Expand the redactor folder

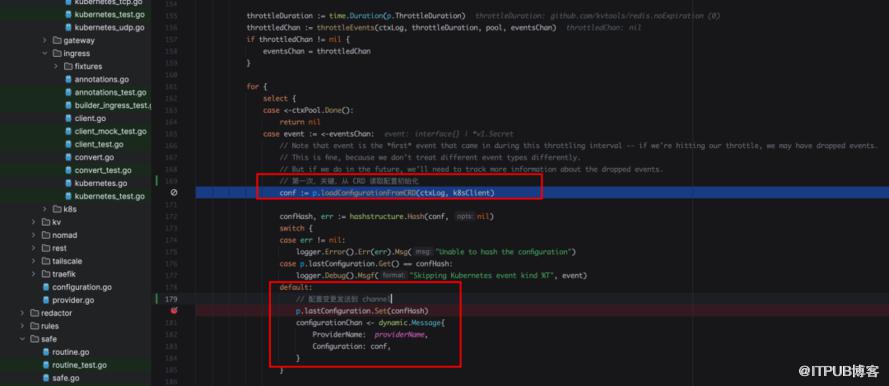point(22,313)
